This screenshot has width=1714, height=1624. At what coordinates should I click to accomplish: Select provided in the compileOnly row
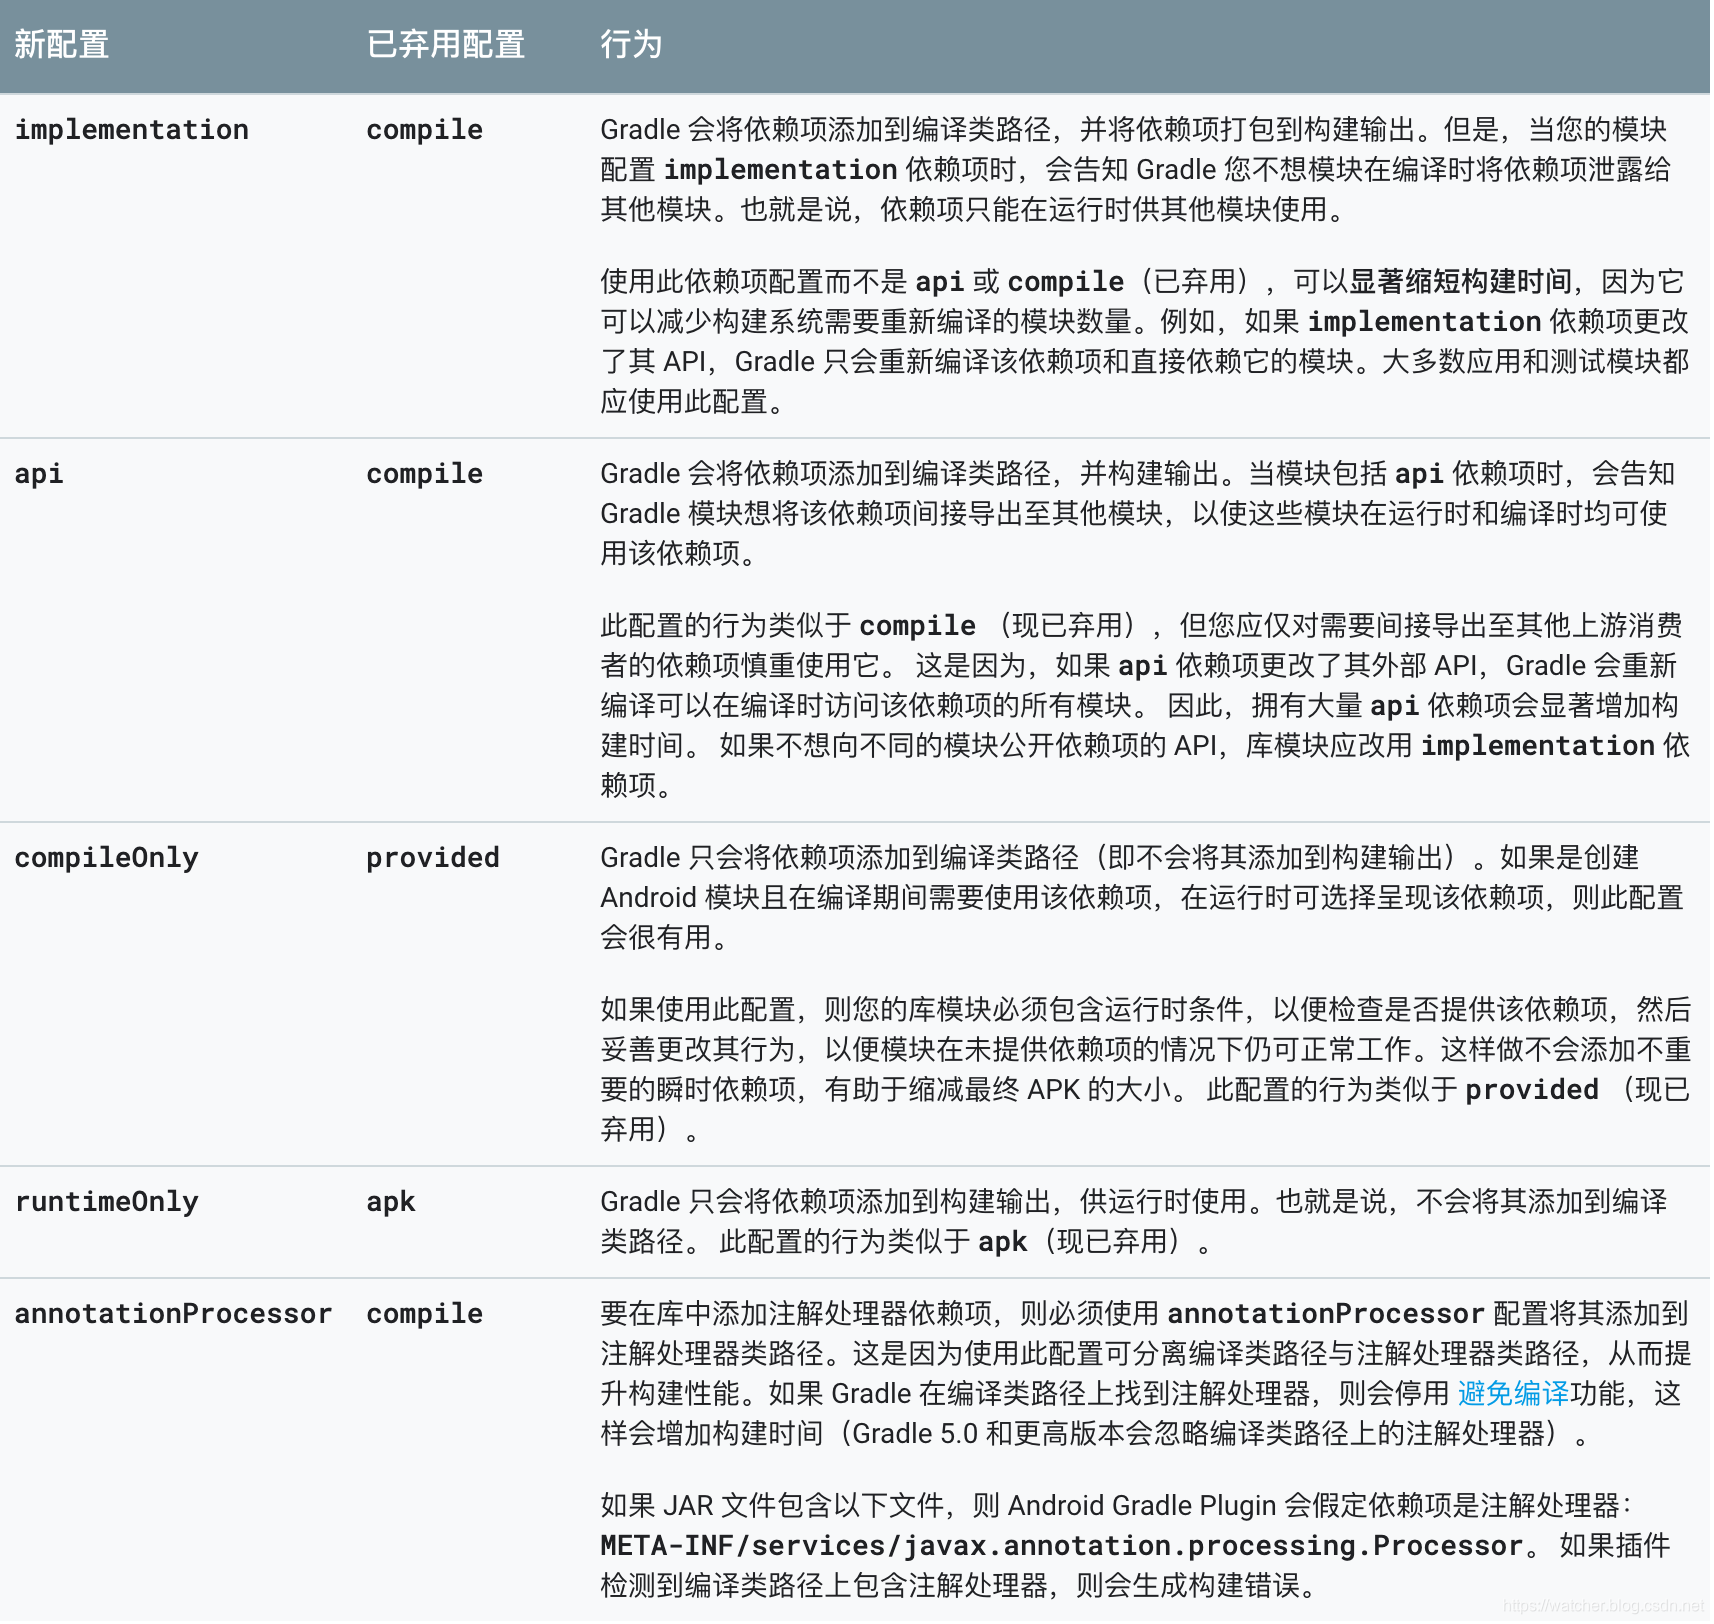(x=432, y=858)
